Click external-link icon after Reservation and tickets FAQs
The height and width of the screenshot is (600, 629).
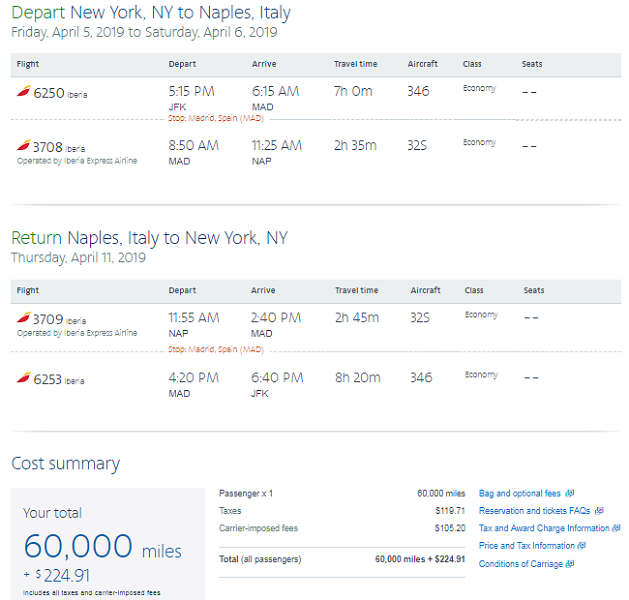coord(598,510)
